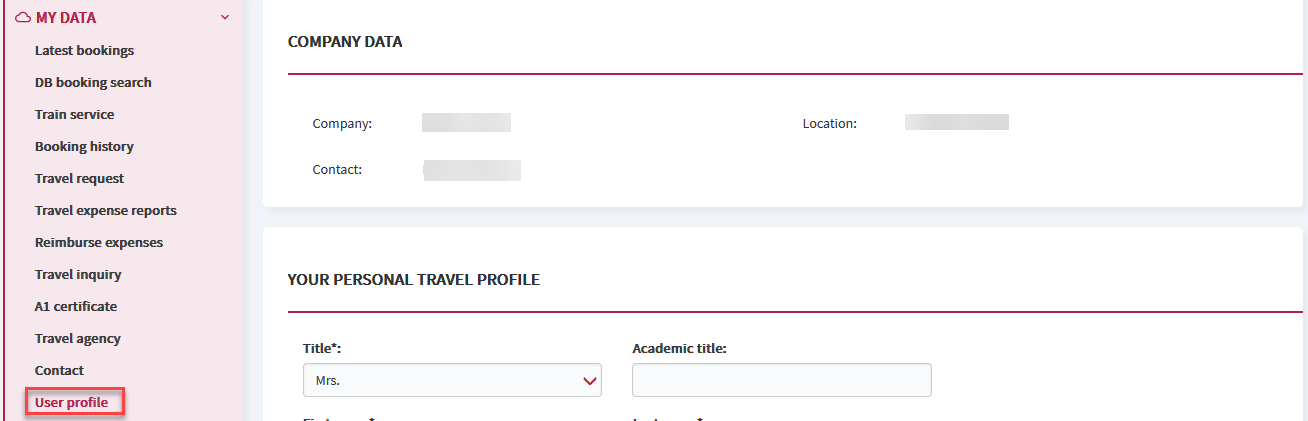Click the blurred Company name value
The height and width of the screenshot is (421, 1308).
(x=466, y=123)
